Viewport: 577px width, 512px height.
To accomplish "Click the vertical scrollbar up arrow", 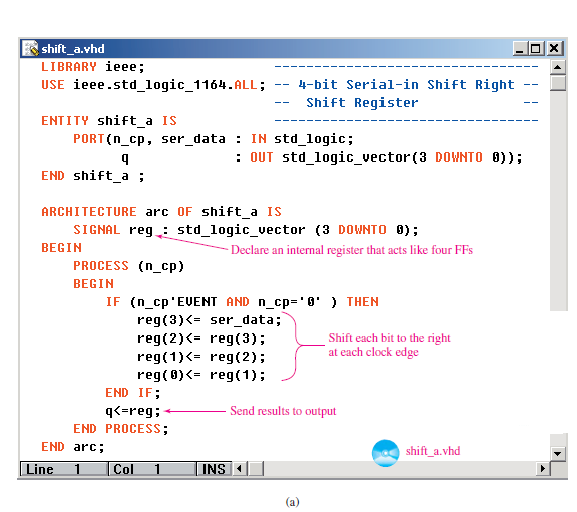I will (x=558, y=67).
